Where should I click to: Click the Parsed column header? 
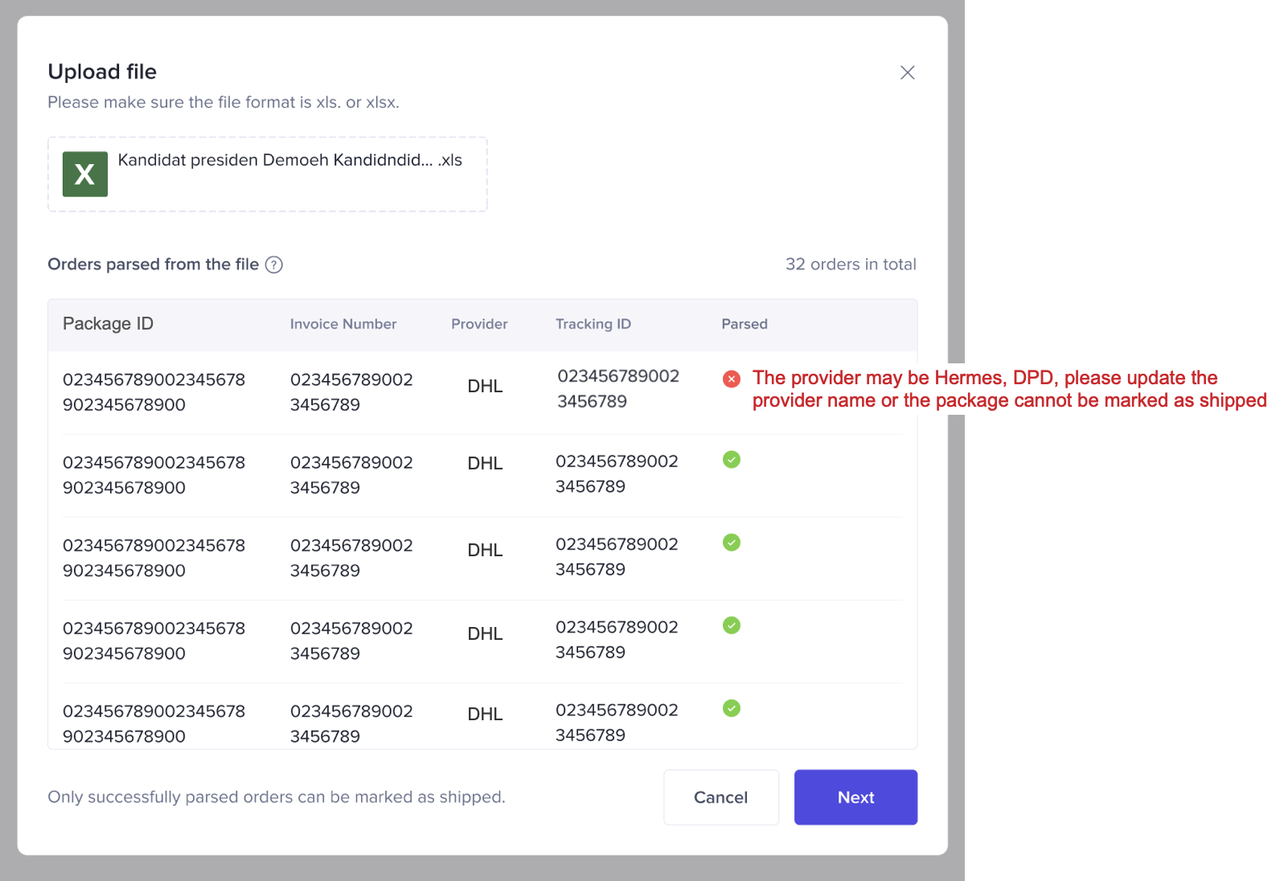(x=744, y=324)
